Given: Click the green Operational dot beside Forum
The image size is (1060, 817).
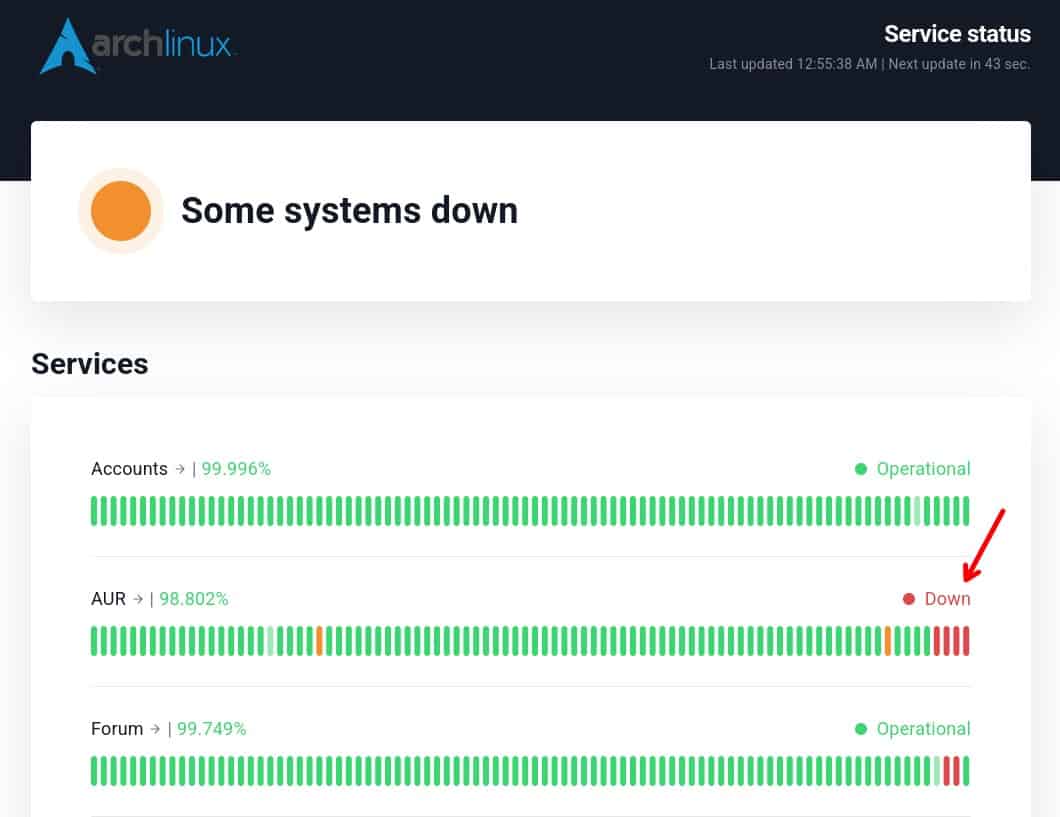Looking at the screenshot, I should click(859, 728).
